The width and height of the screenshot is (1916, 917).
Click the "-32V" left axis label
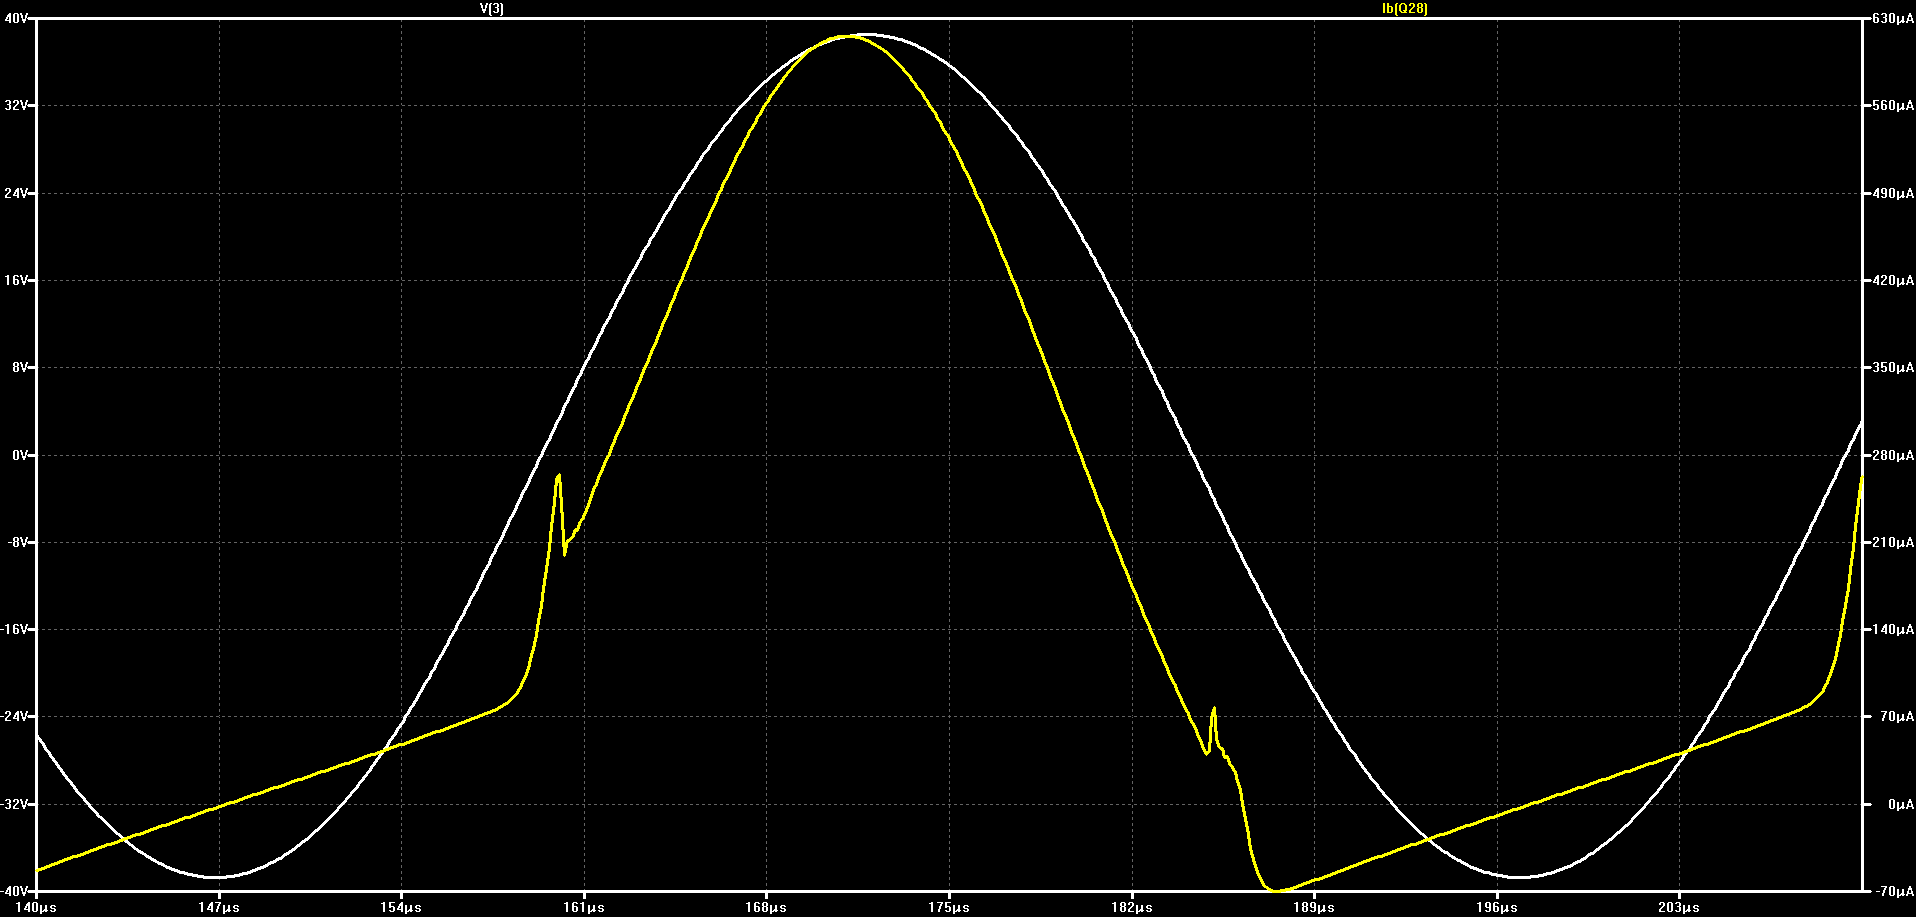coord(15,804)
